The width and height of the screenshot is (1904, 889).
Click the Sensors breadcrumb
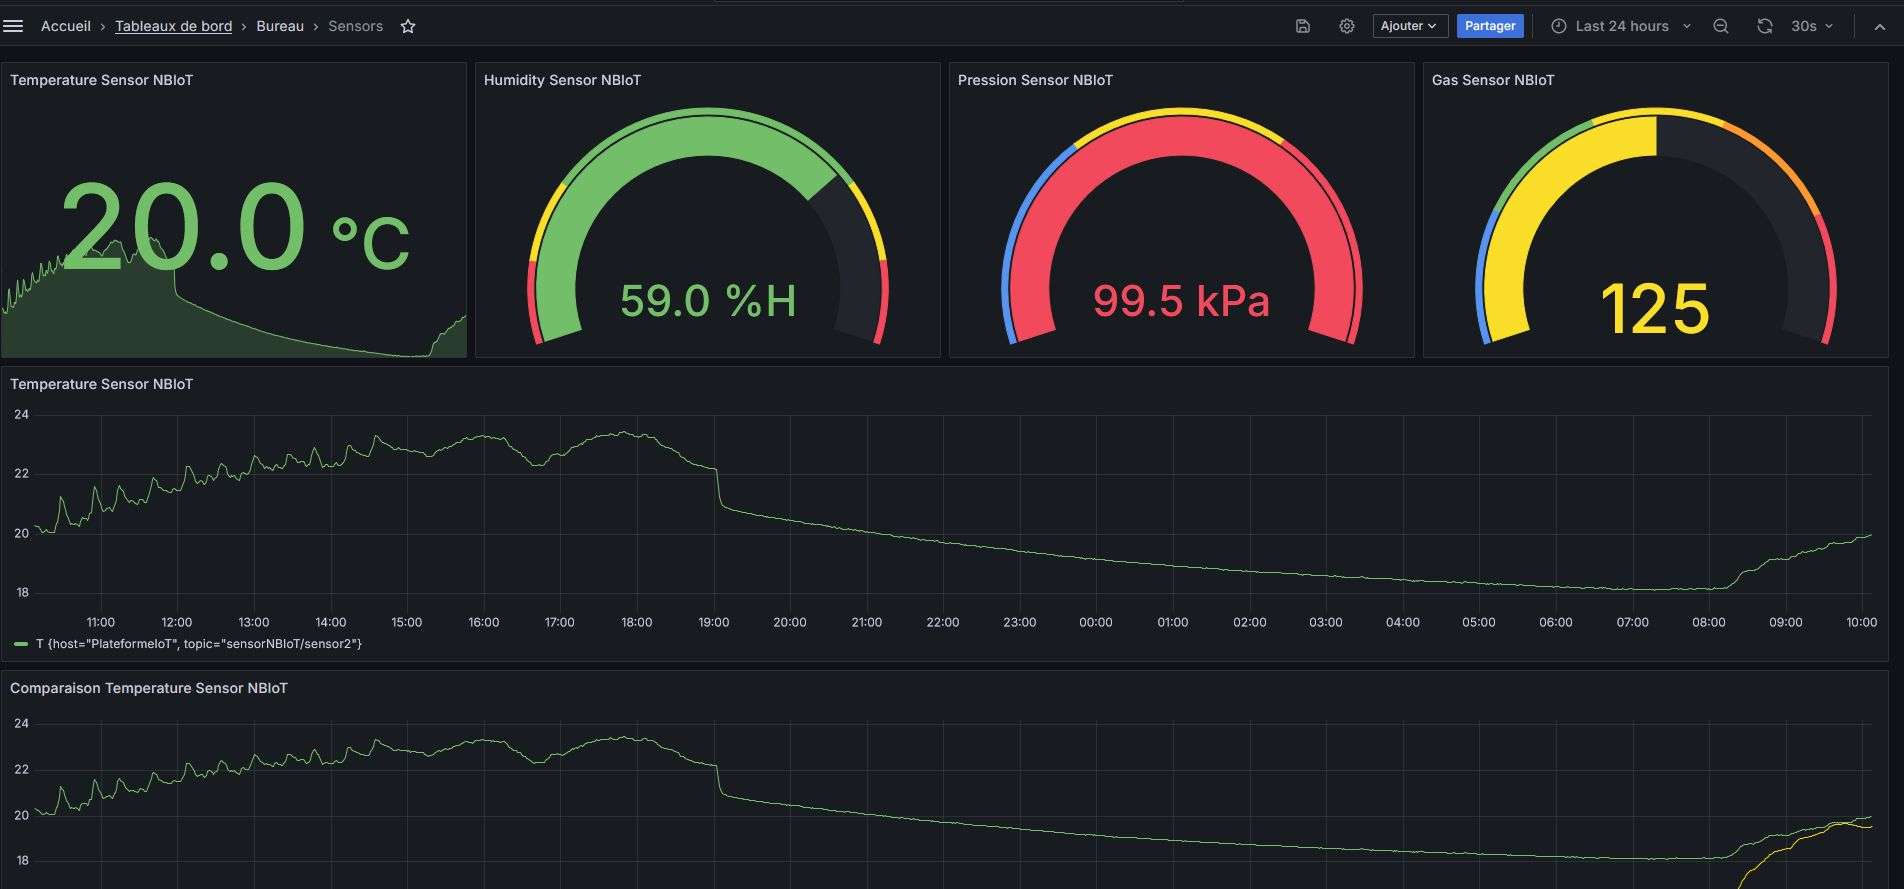(x=355, y=26)
